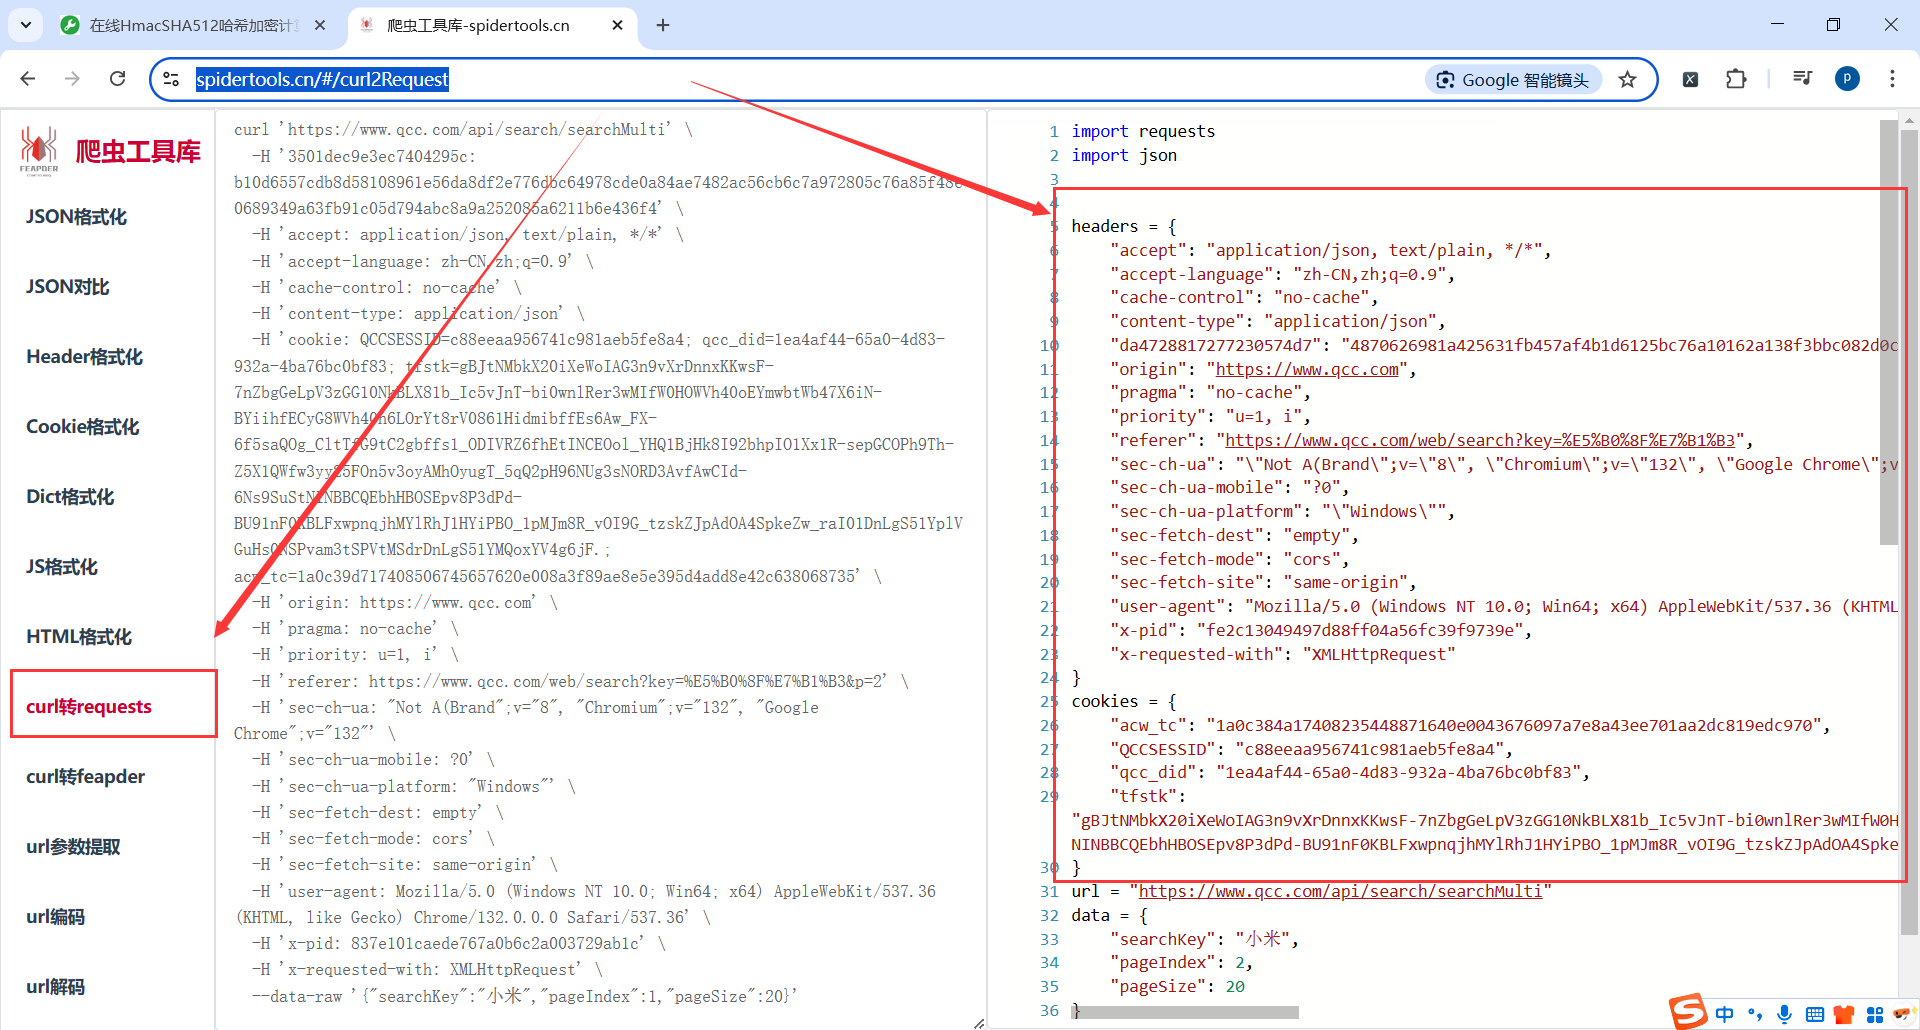This screenshot has height=1030, width=1920.
Task: Click the "import requests" code line
Action: tap(1143, 131)
